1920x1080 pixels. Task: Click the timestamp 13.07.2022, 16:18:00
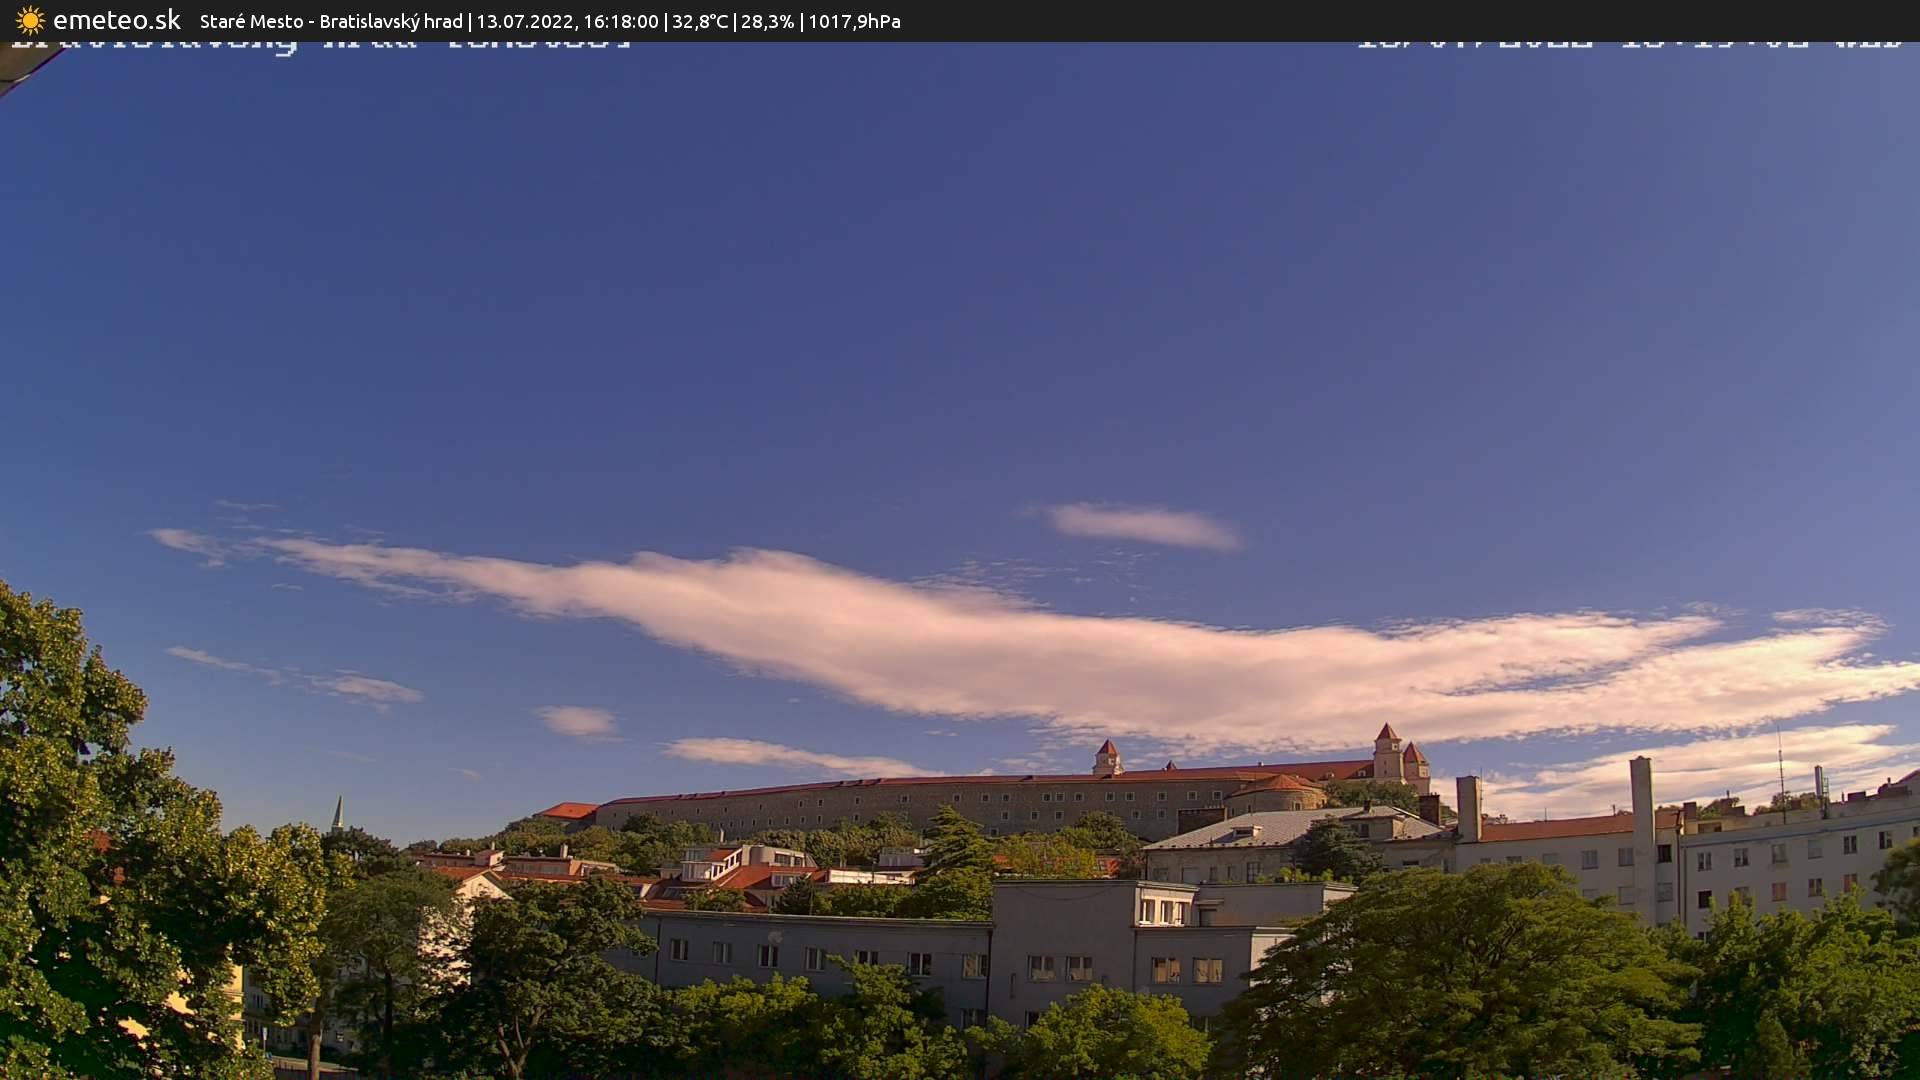[x=571, y=20]
